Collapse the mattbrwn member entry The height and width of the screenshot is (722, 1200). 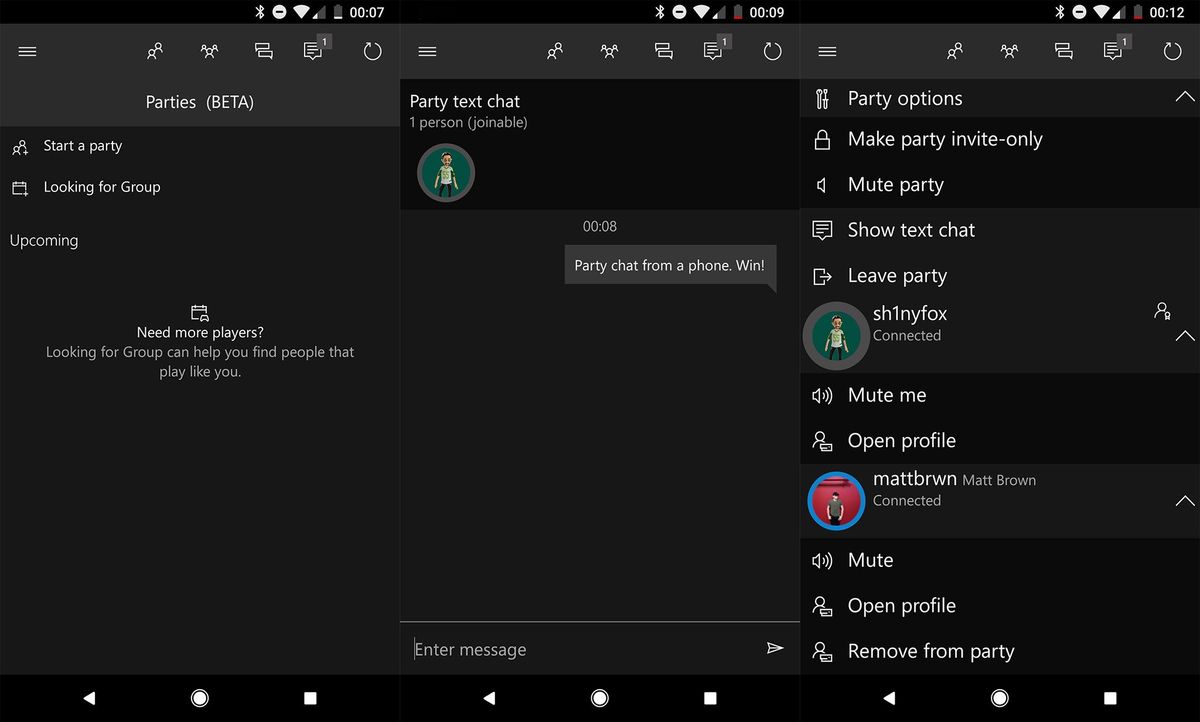click(1185, 500)
